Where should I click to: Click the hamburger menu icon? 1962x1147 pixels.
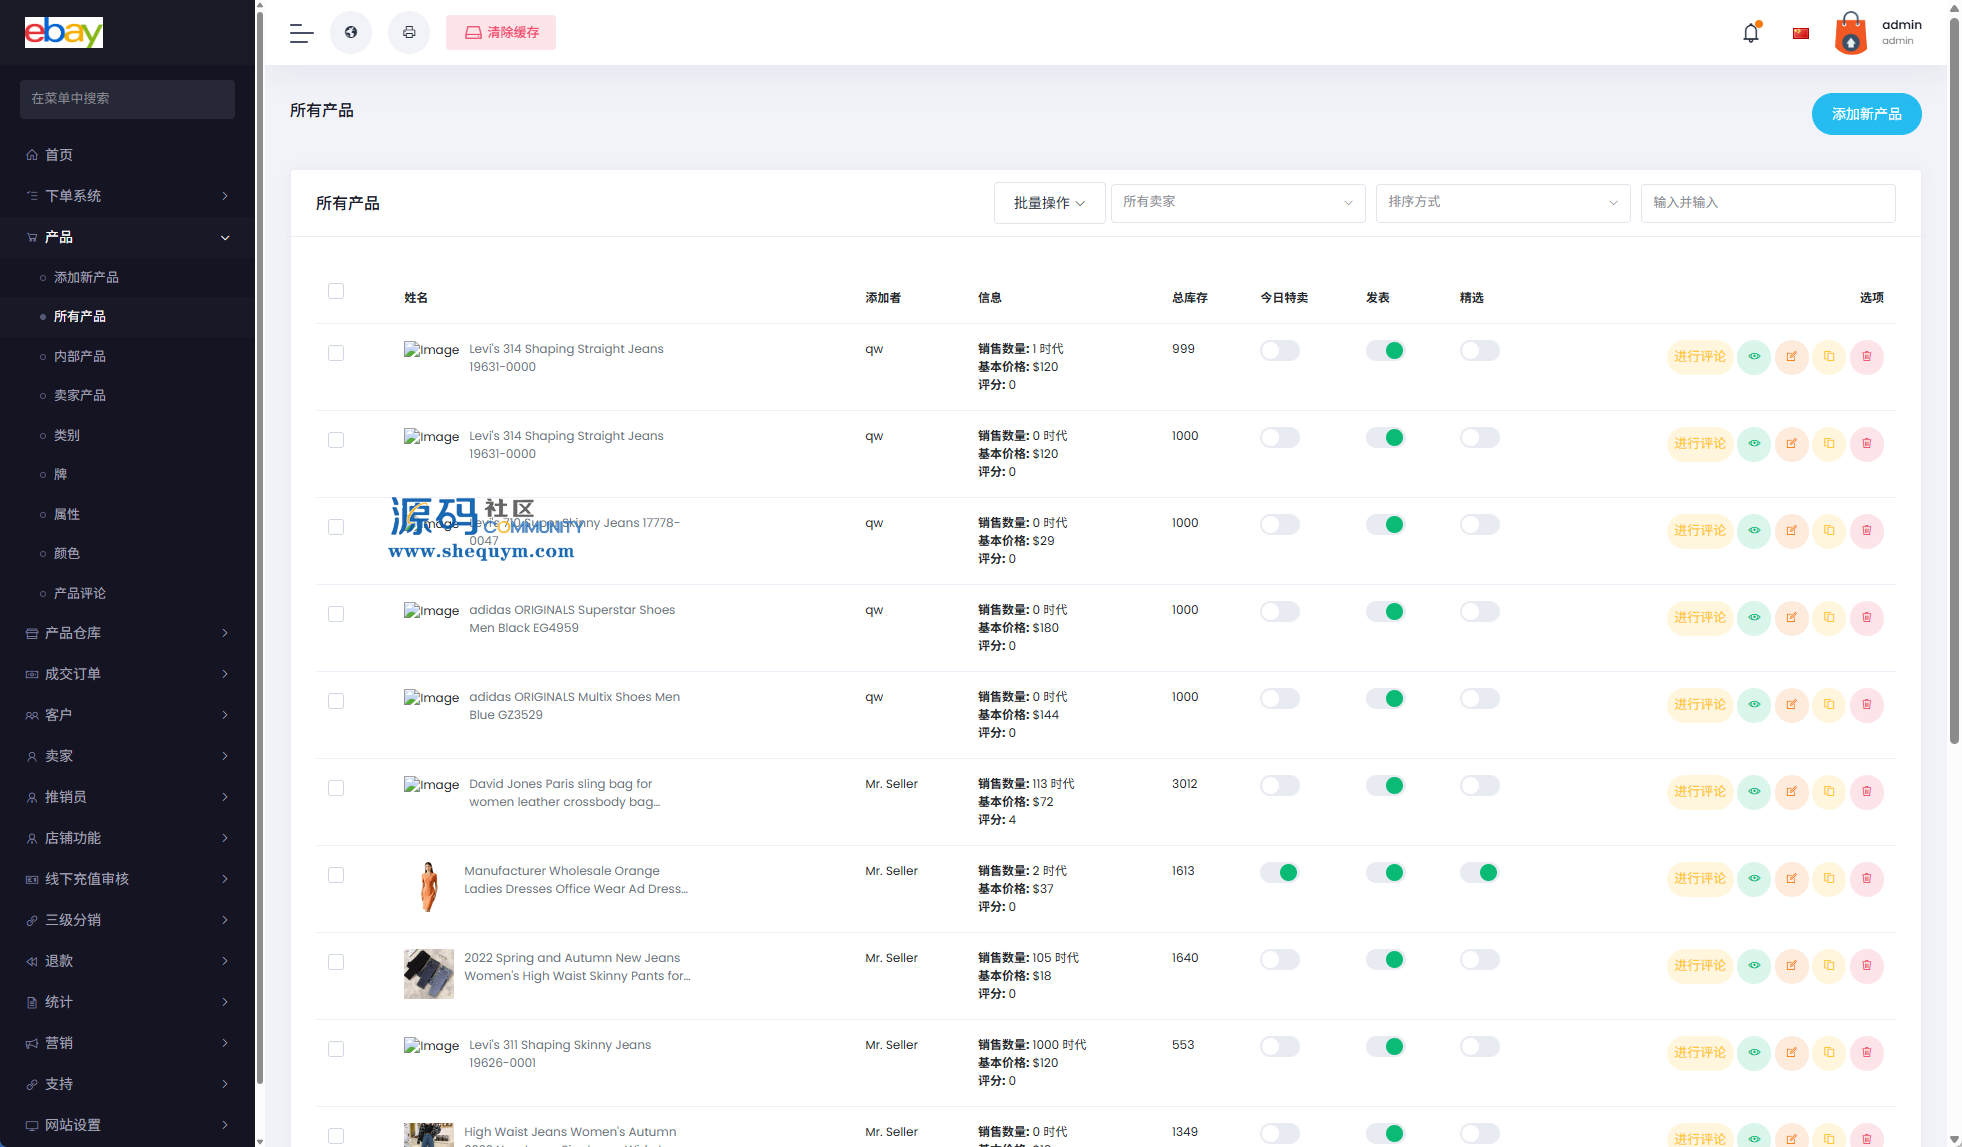pos(301,33)
